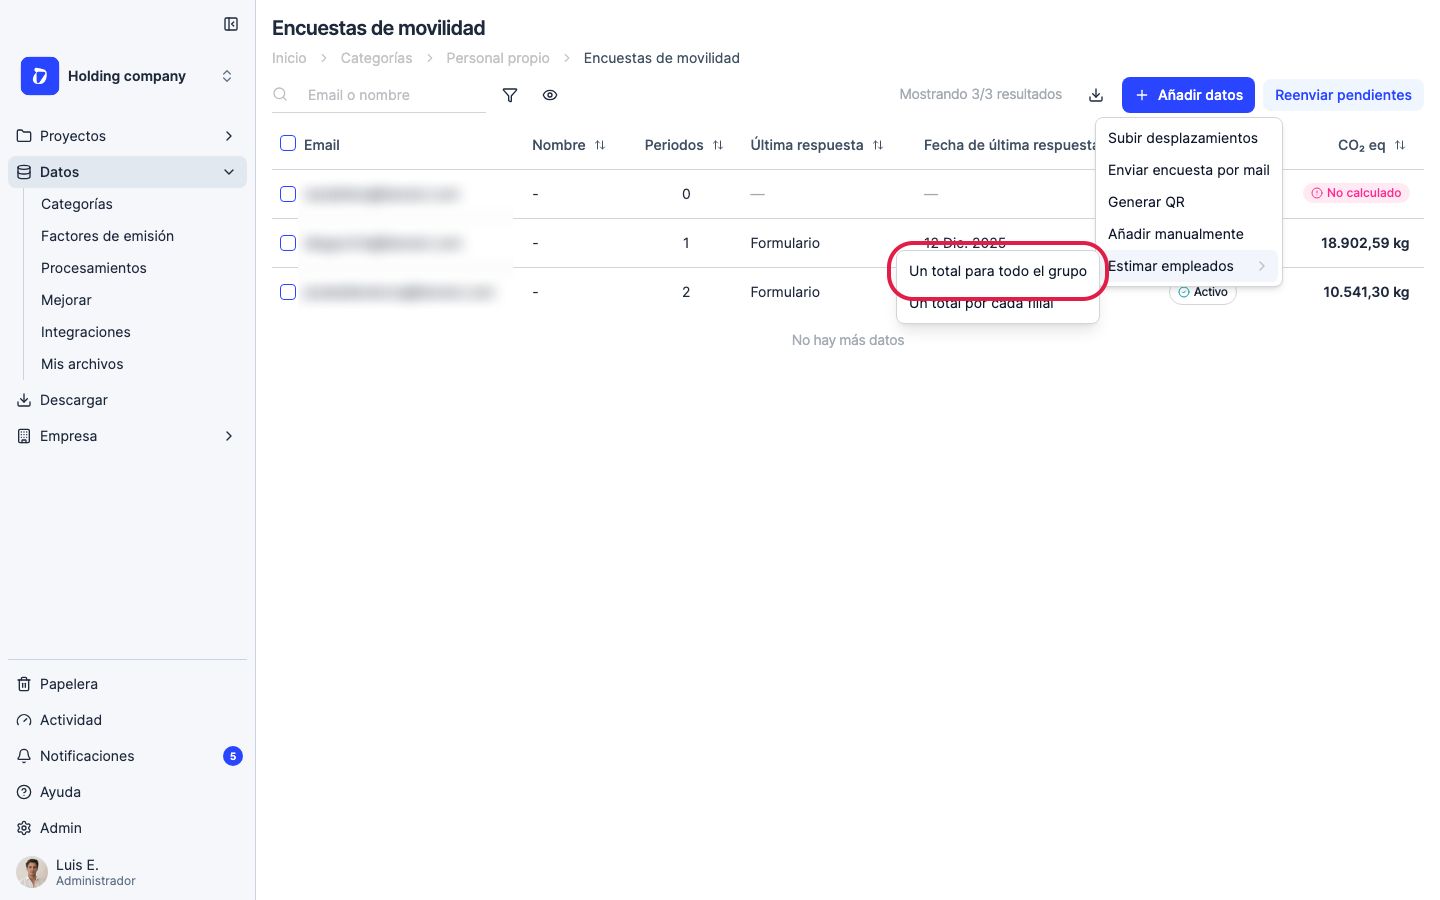Open Integraciones
The height and width of the screenshot is (900, 1440).
(x=86, y=332)
